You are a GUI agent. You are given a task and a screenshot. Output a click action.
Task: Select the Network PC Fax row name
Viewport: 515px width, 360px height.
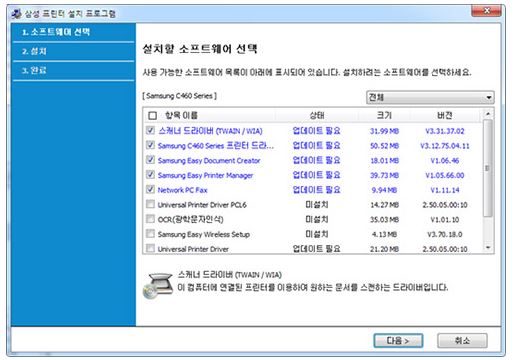pos(182,190)
